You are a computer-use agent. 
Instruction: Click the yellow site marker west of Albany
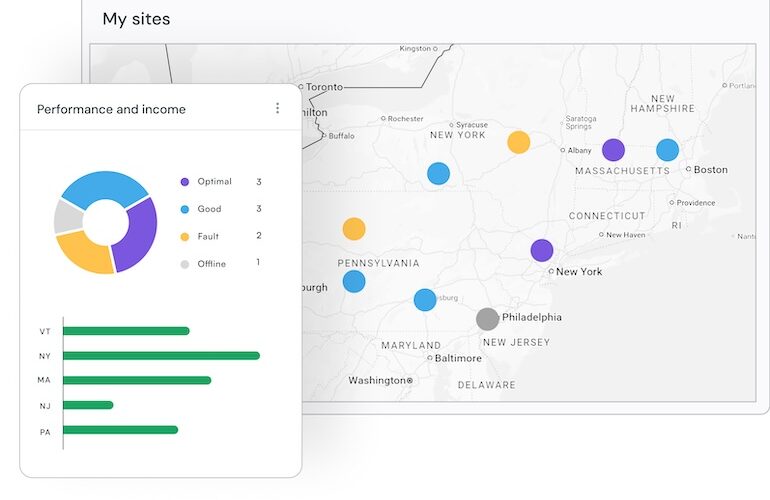click(x=519, y=142)
